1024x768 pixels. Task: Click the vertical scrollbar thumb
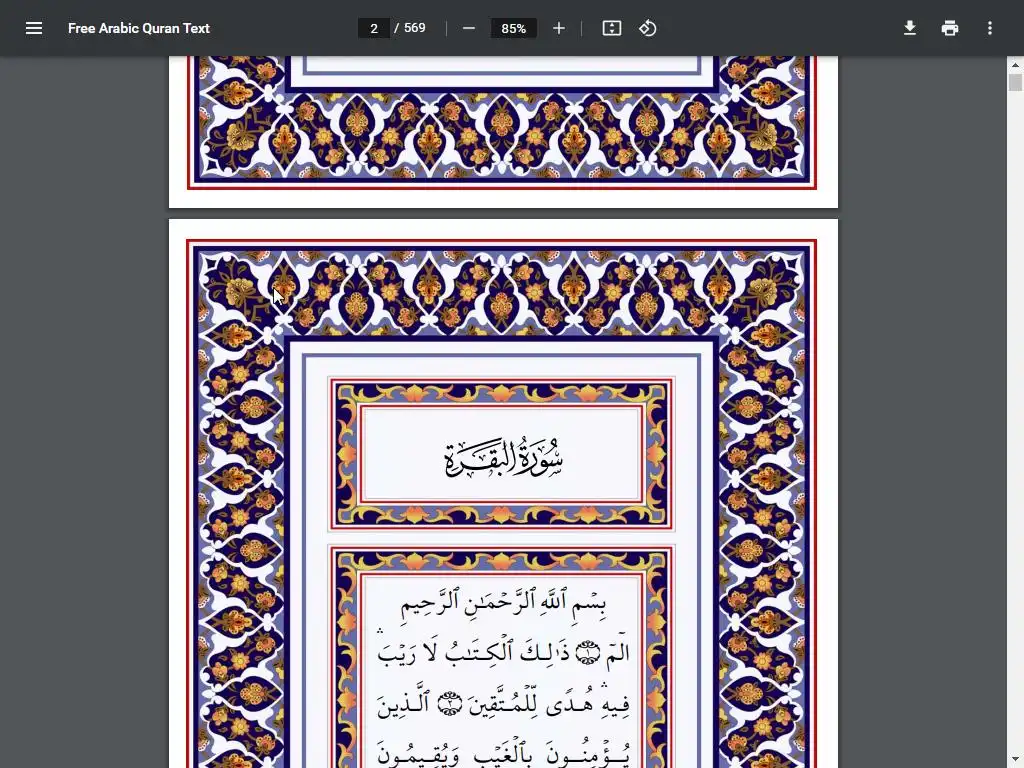point(1015,82)
